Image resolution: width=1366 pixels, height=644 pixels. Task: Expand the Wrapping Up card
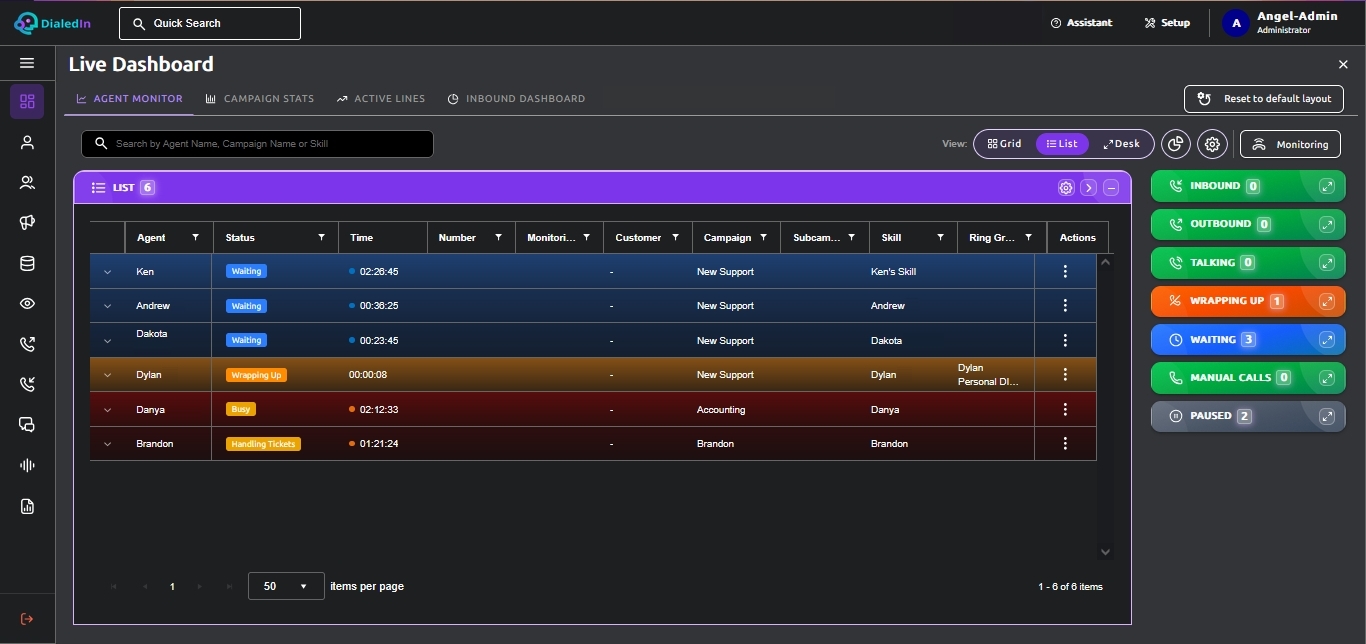pos(1327,301)
